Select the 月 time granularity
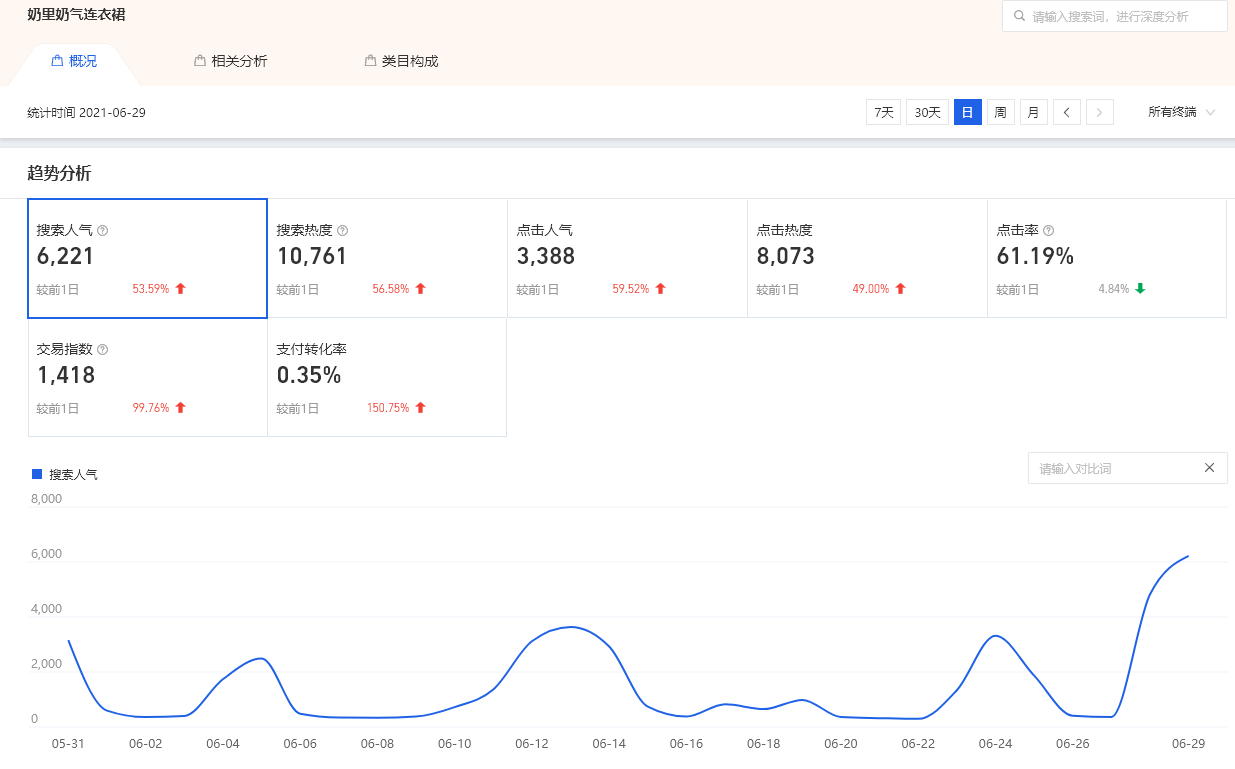This screenshot has height=769, width=1235. [1034, 112]
